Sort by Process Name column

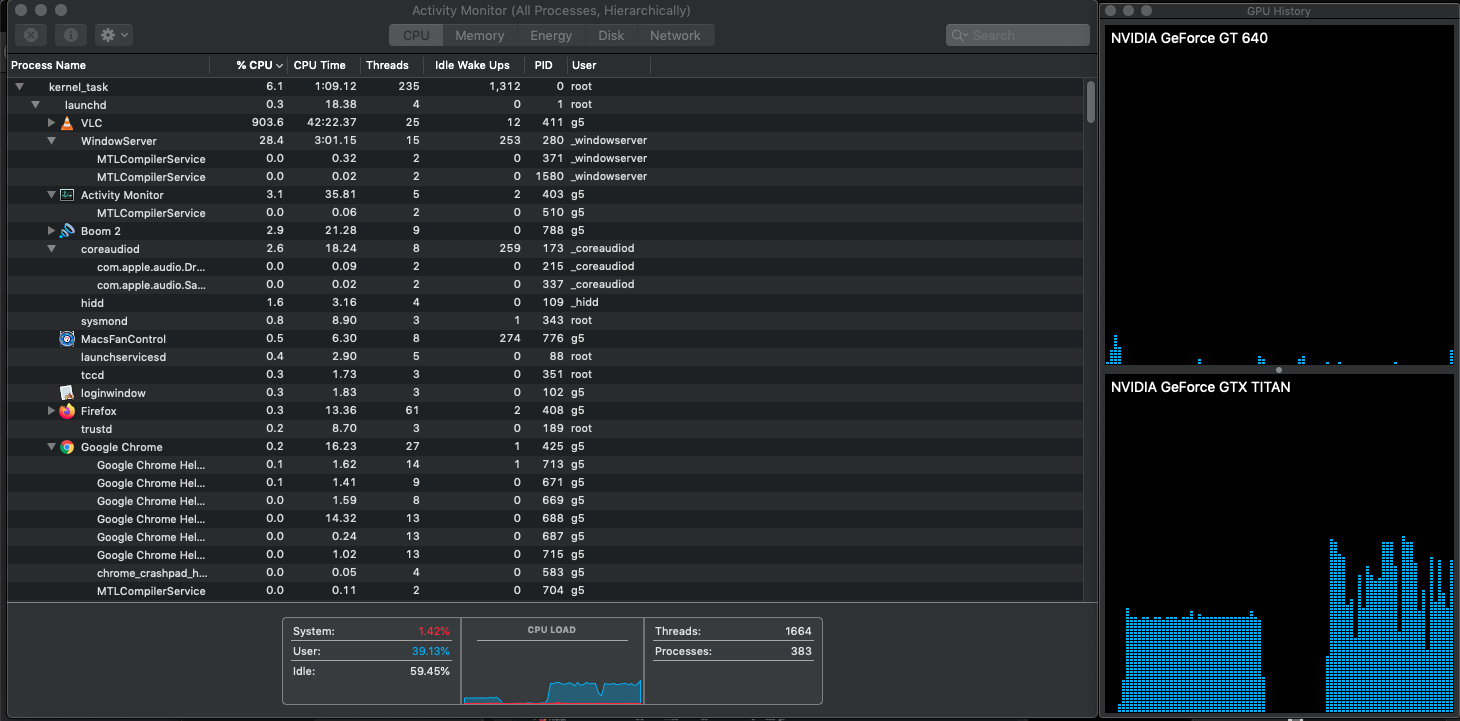pyautogui.click(x=108, y=65)
